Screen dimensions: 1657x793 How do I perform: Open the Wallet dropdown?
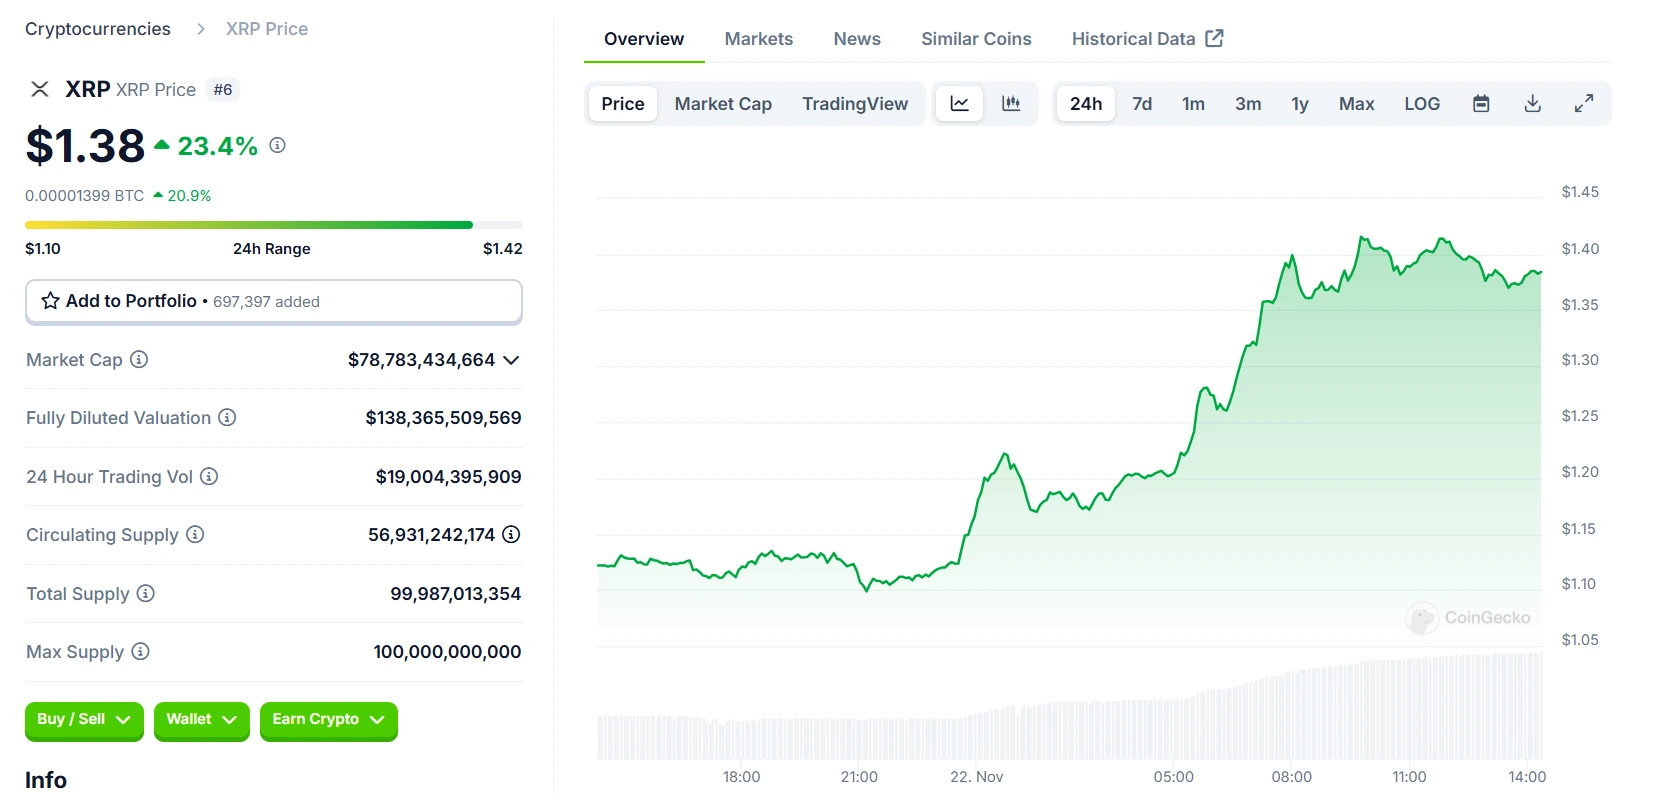click(202, 720)
